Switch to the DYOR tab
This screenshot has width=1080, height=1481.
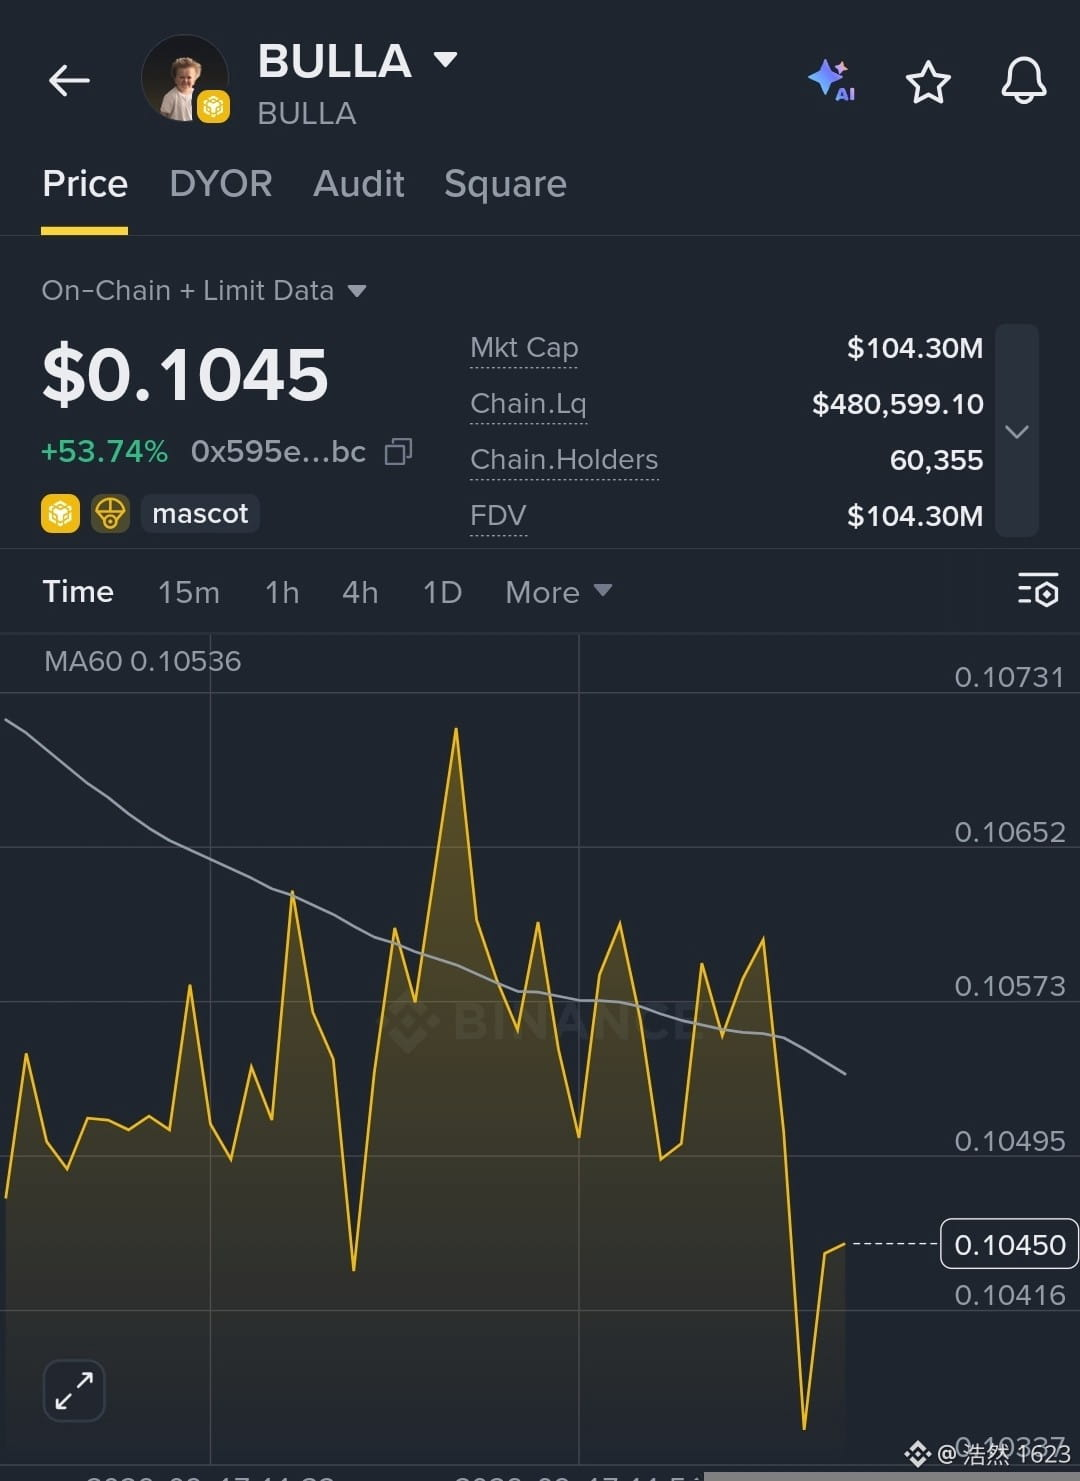coord(221,184)
